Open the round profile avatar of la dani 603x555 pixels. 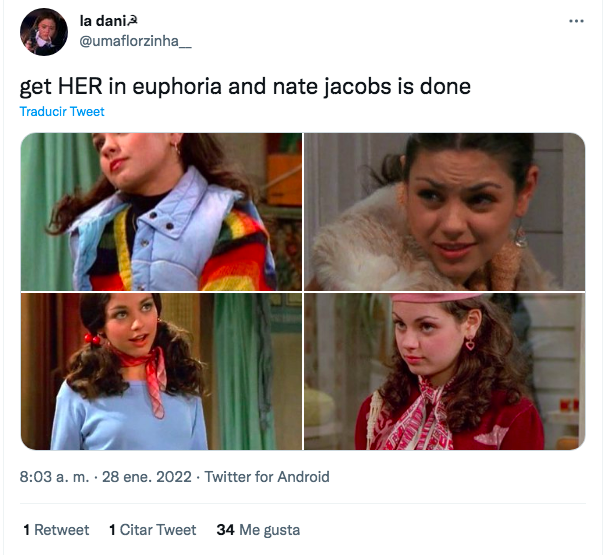pos(44,32)
